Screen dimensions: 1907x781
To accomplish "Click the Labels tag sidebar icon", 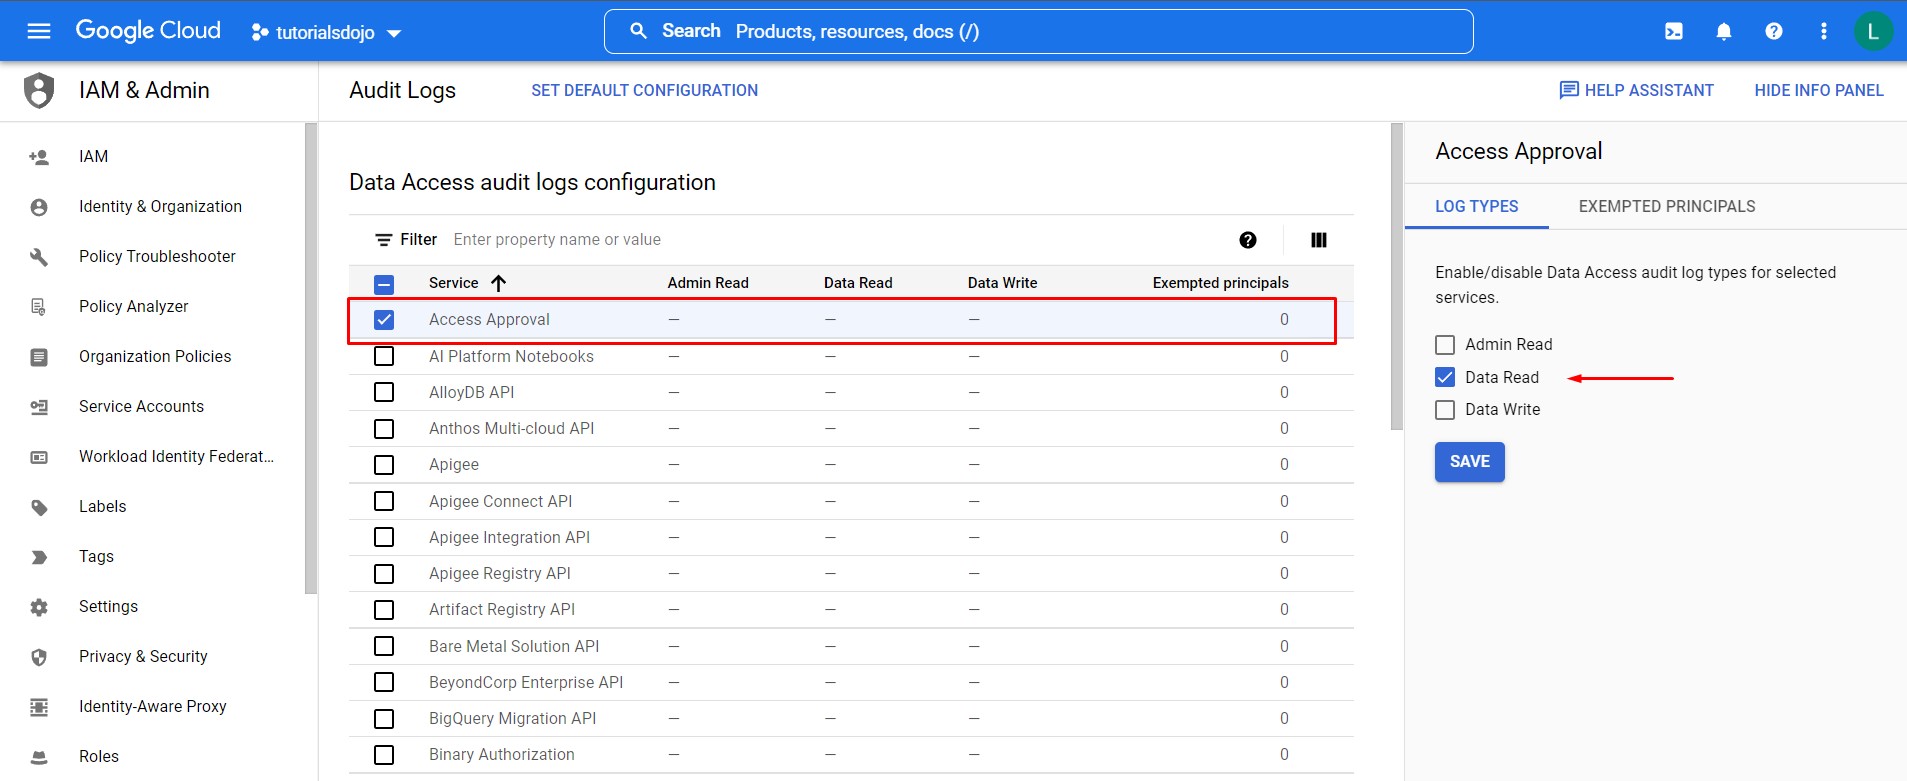I will click(39, 507).
